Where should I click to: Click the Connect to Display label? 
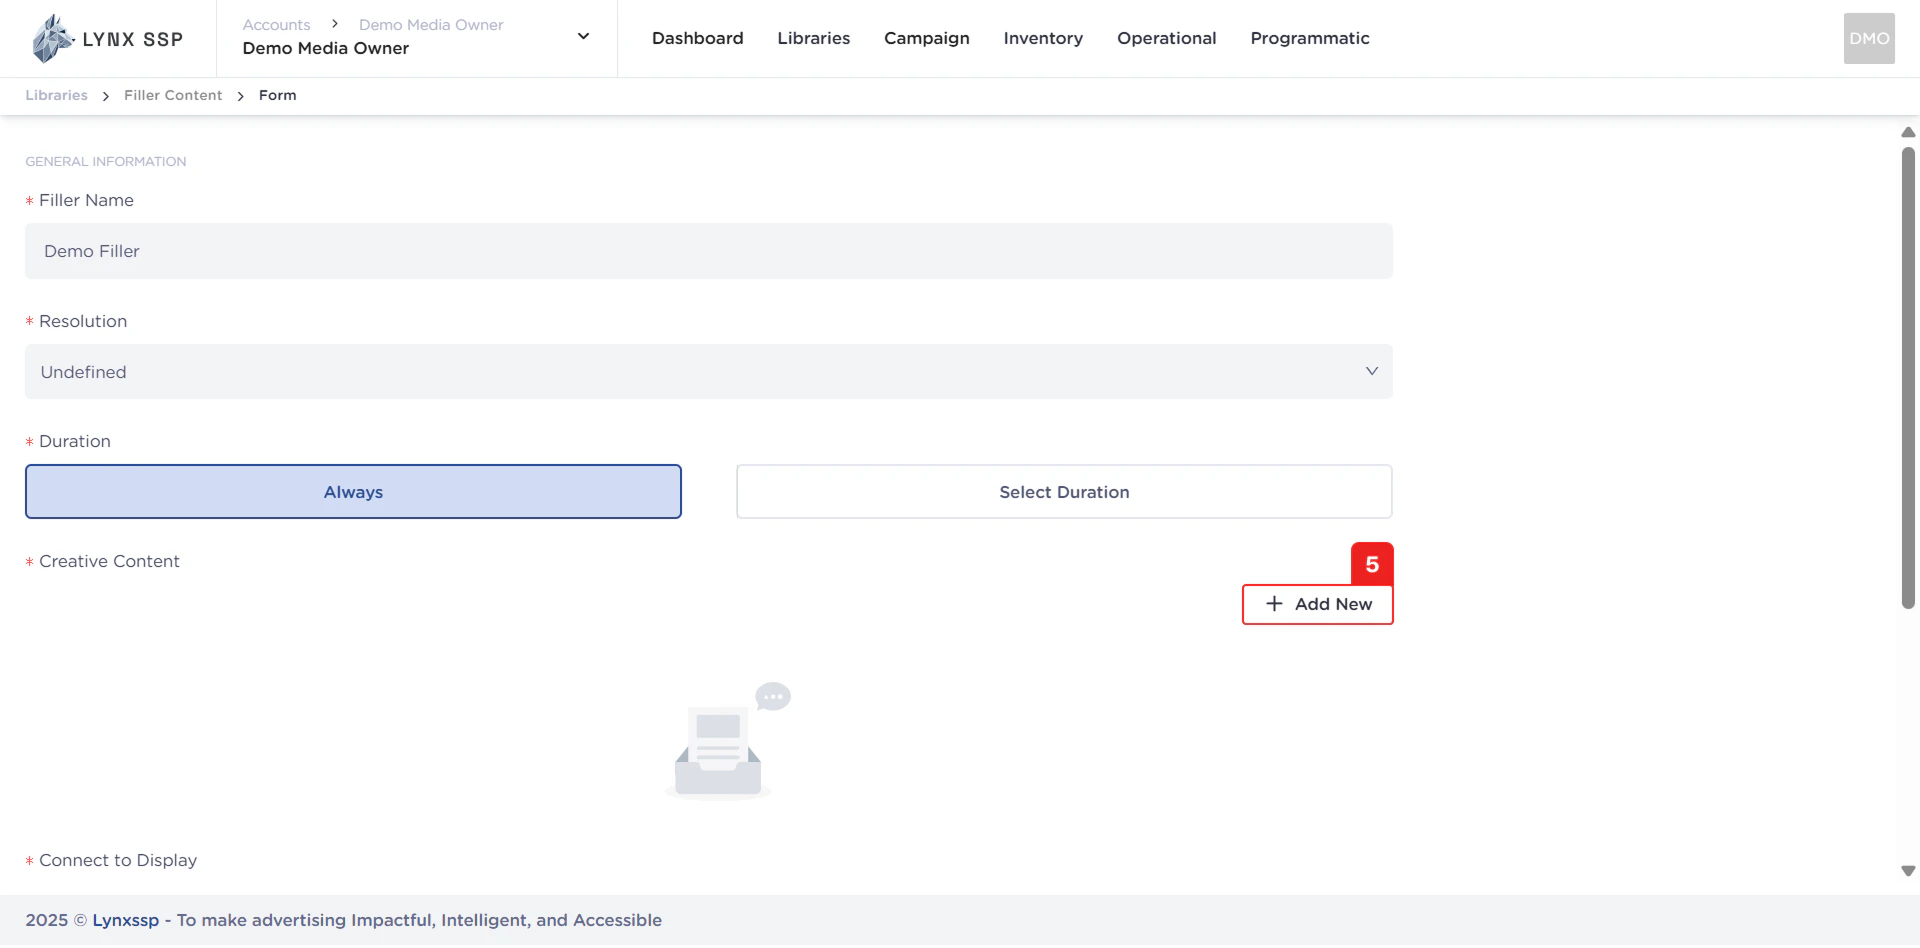118,860
